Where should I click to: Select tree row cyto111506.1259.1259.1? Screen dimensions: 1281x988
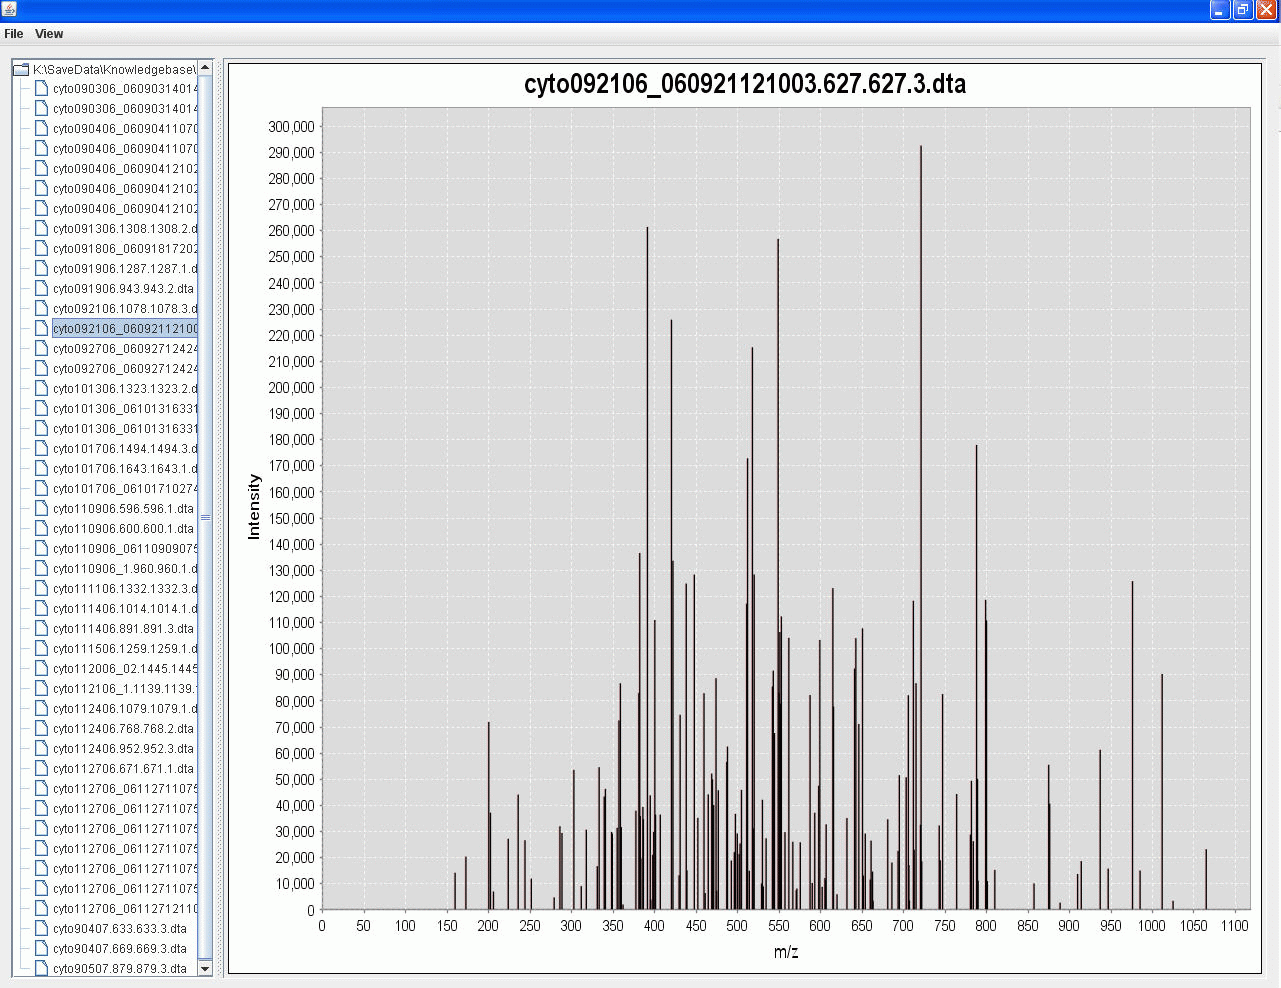125,649
